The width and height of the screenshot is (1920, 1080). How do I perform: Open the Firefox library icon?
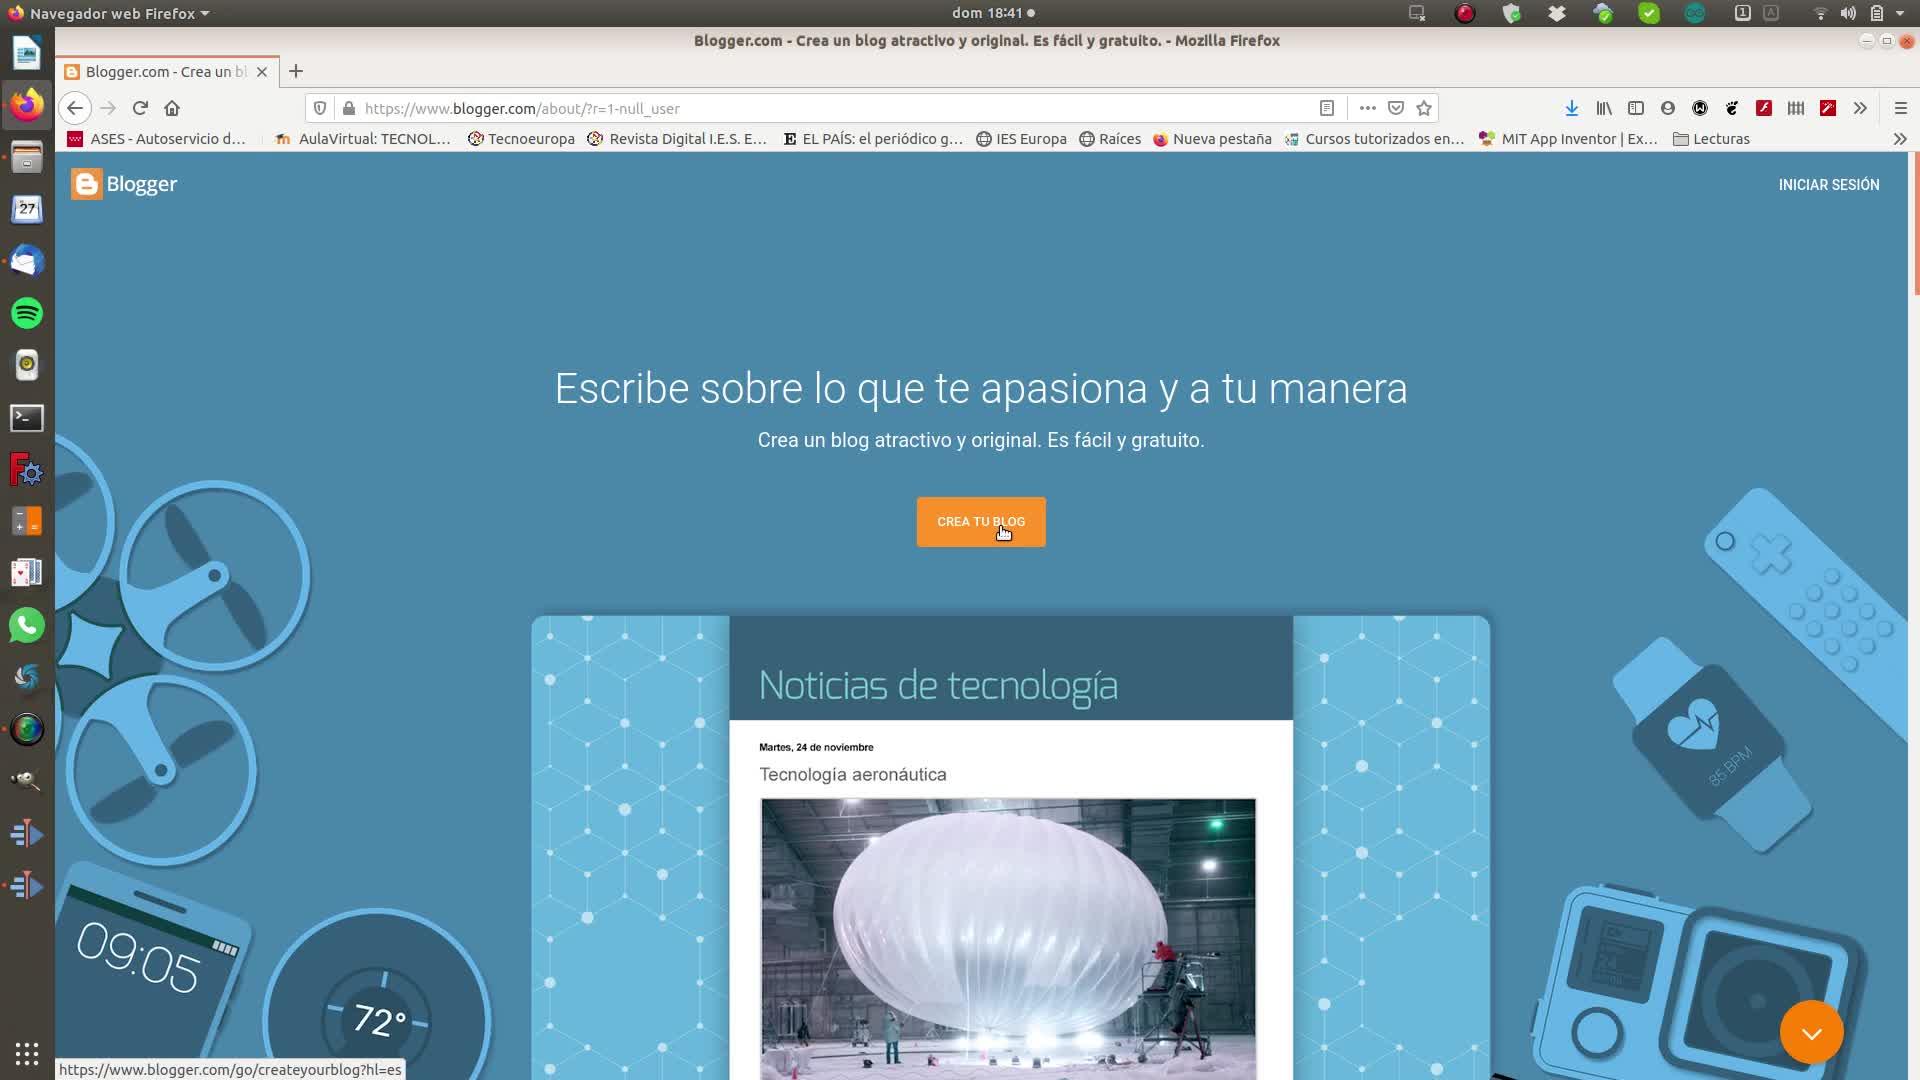(x=1603, y=108)
